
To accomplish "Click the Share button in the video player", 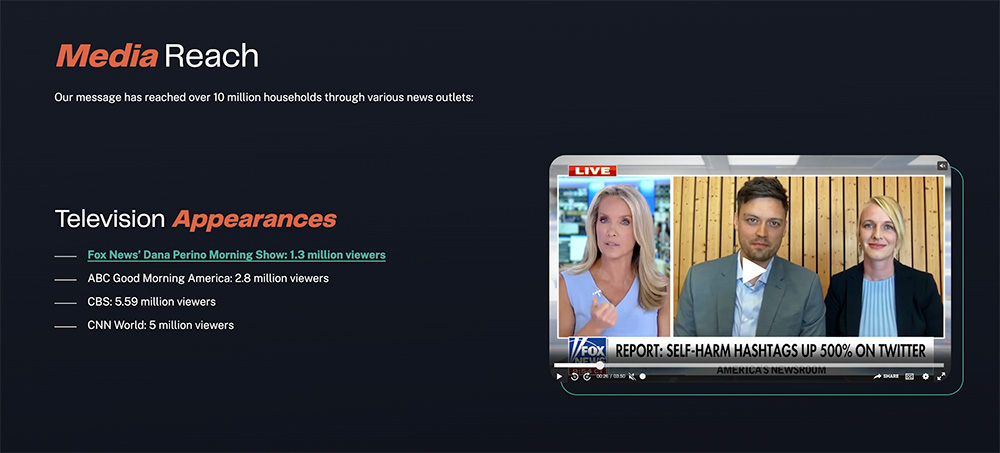I will [886, 376].
